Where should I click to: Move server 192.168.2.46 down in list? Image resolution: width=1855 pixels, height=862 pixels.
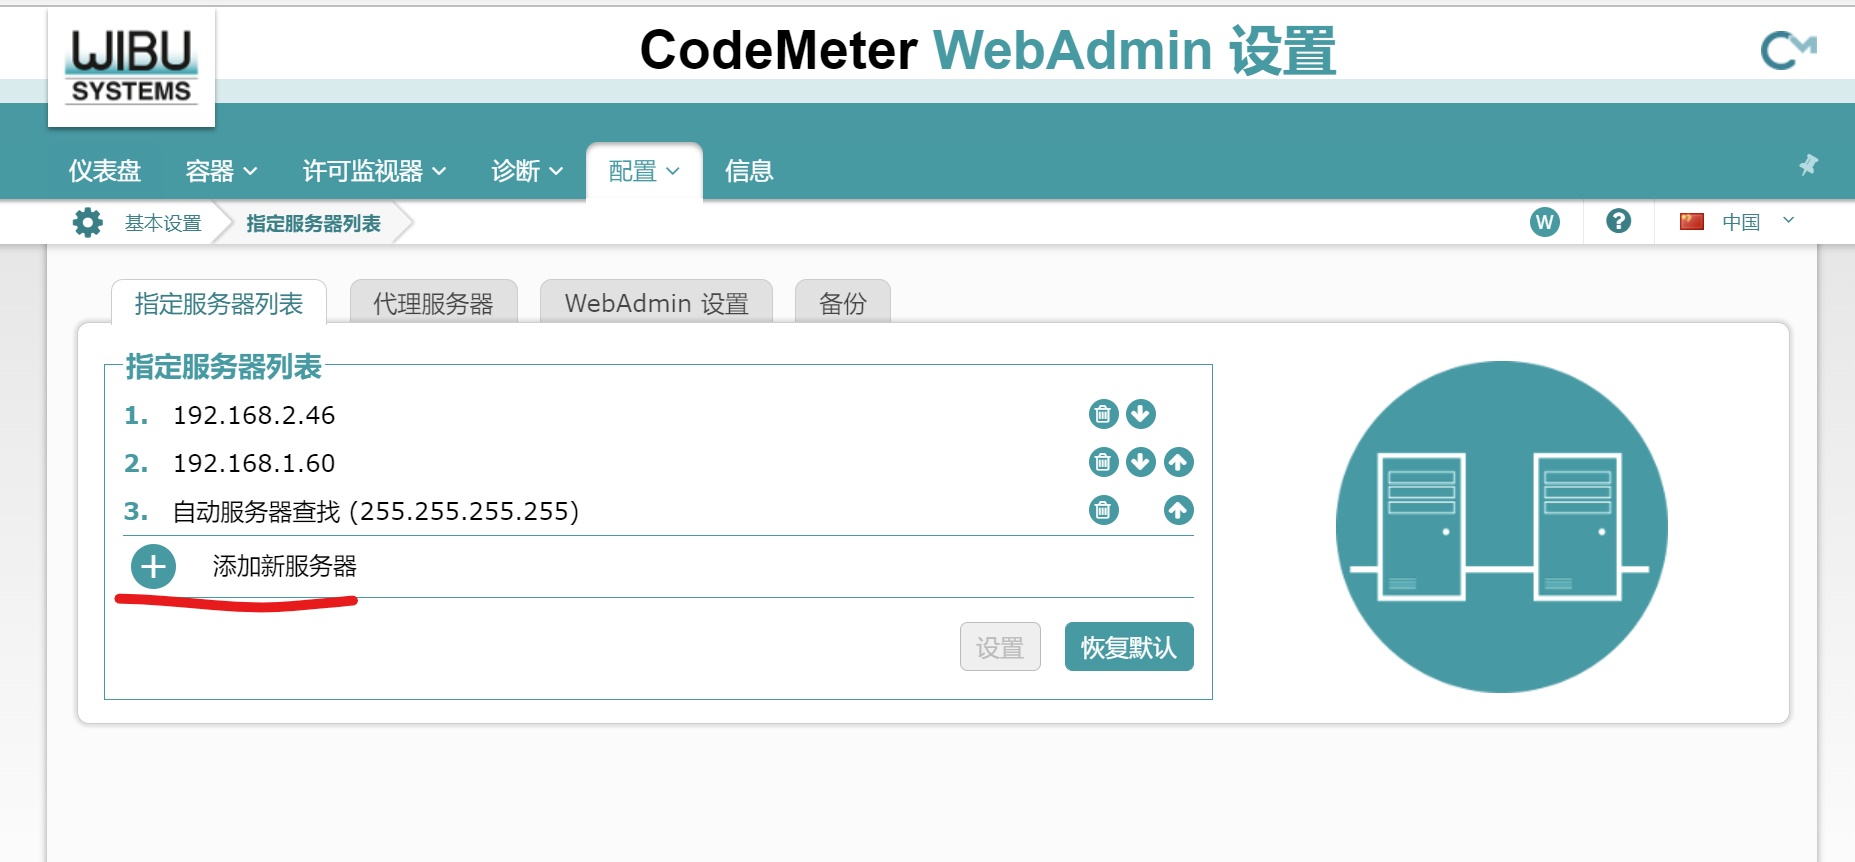(1141, 414)
